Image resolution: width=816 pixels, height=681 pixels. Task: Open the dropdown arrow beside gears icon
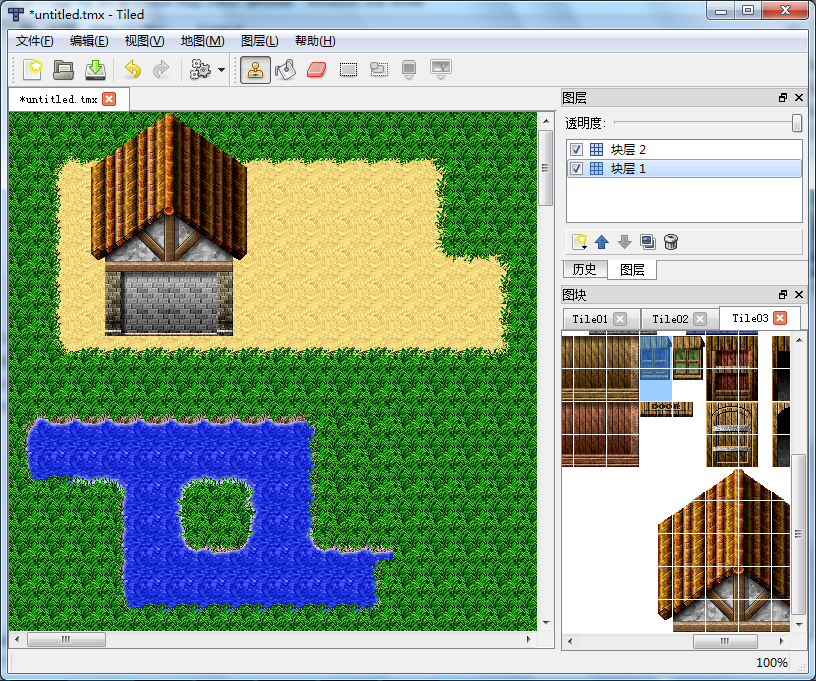(221, 70)
